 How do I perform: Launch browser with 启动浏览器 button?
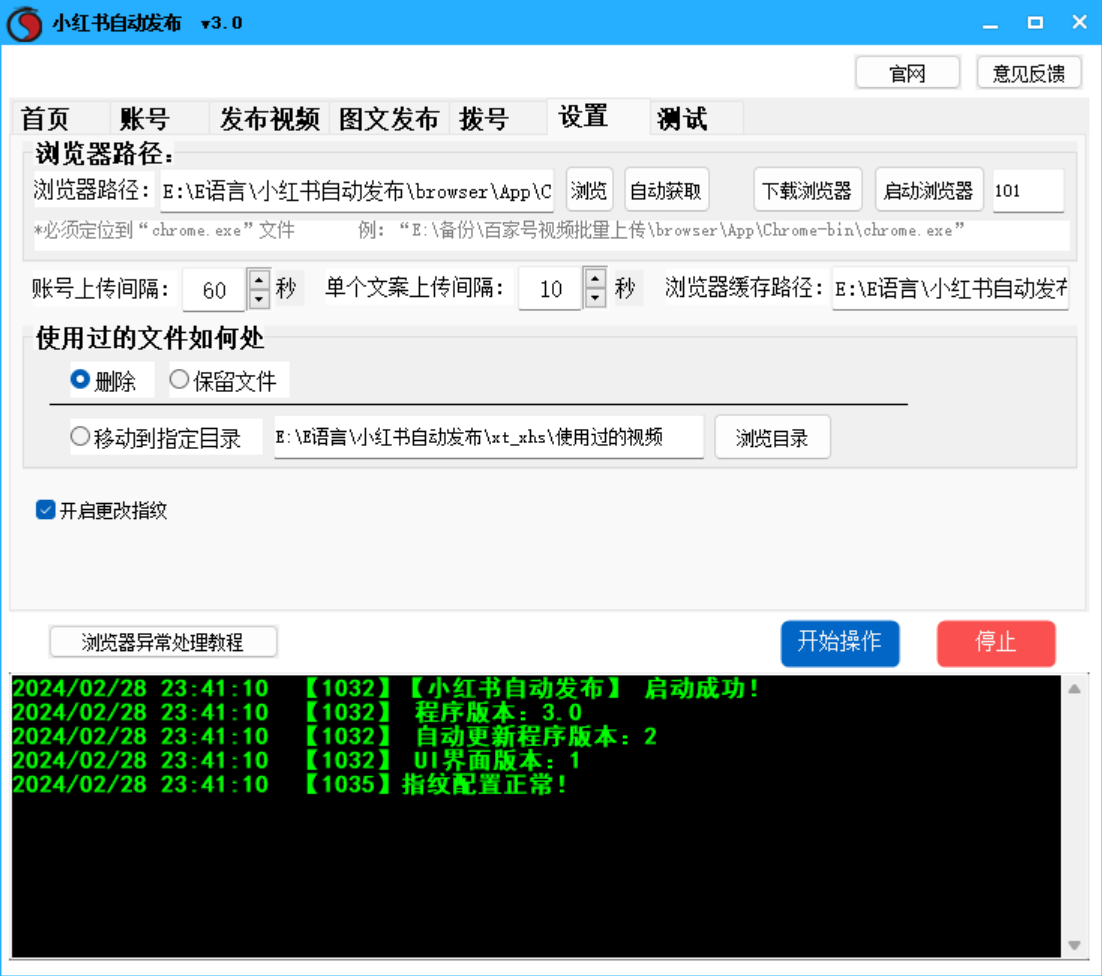pyautogui.click(x=928, y=190)
